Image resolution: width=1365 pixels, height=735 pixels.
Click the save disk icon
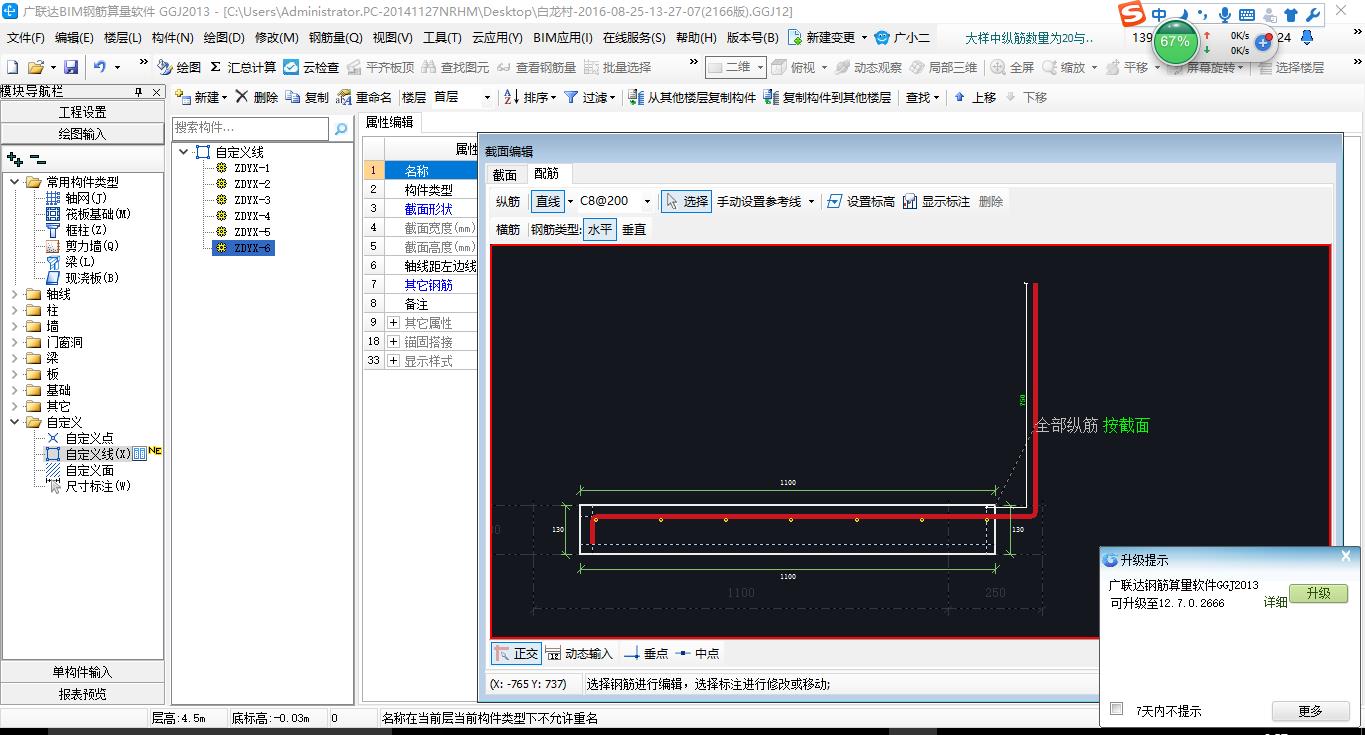click(71, 67)
